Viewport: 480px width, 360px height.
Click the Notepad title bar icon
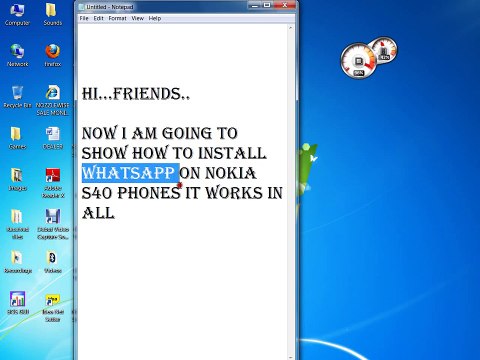[81, 7]
